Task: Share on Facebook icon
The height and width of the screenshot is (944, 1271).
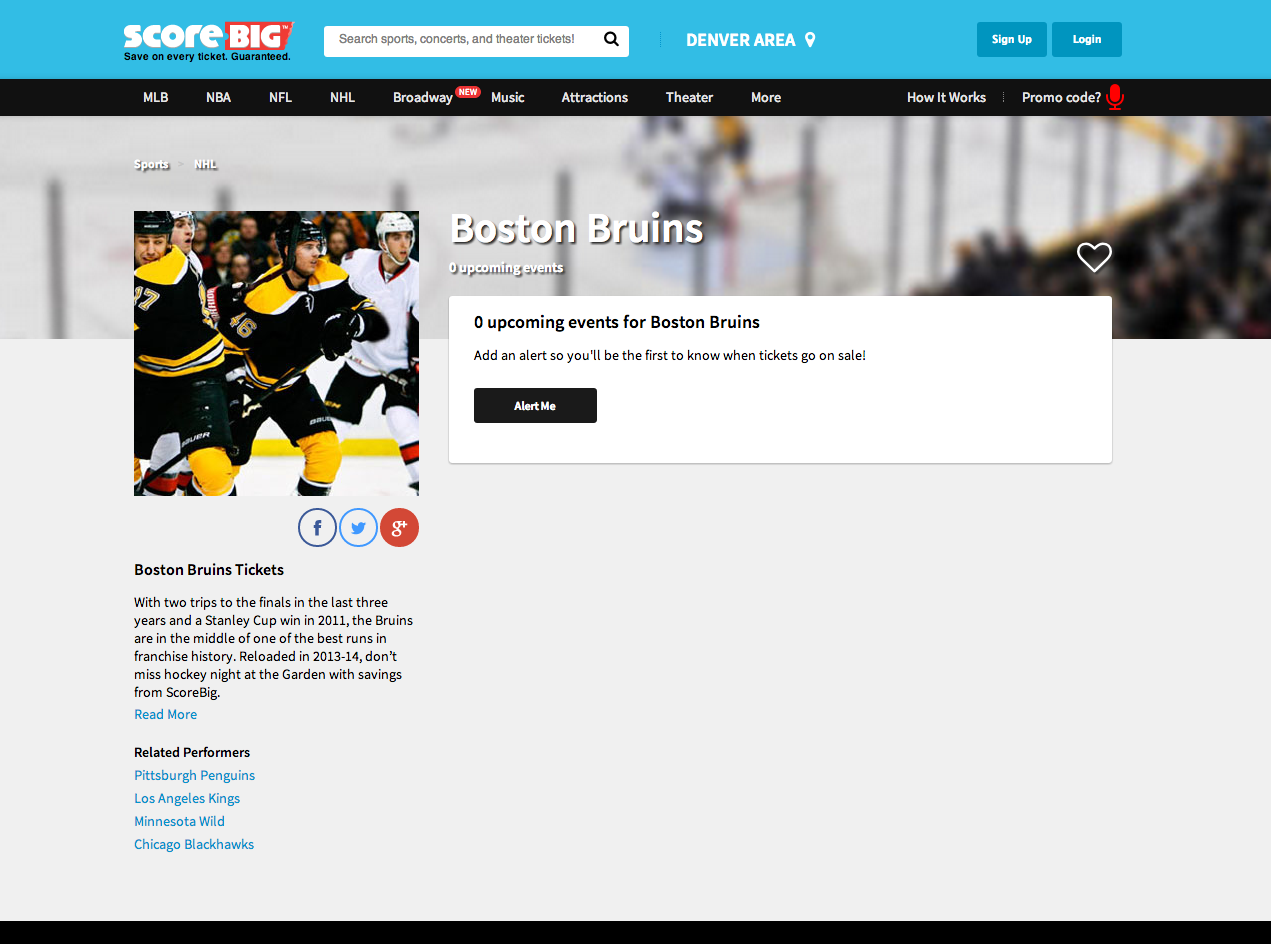Action: [x=317, y=527]
